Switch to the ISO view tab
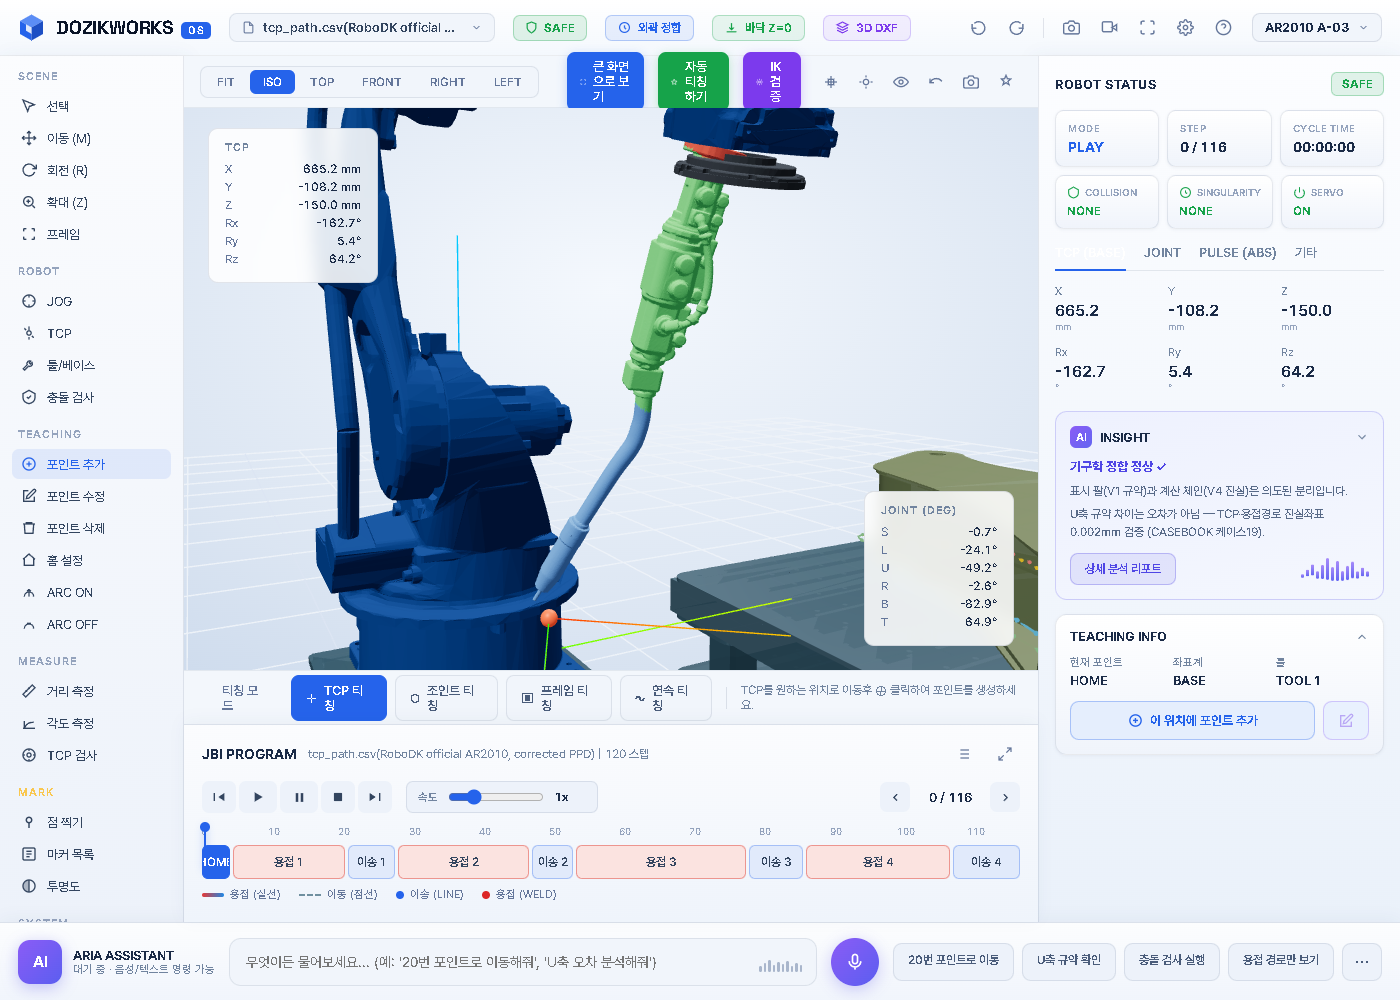The height and width of the screenshot is (1000, 1400). coord(272,82)
